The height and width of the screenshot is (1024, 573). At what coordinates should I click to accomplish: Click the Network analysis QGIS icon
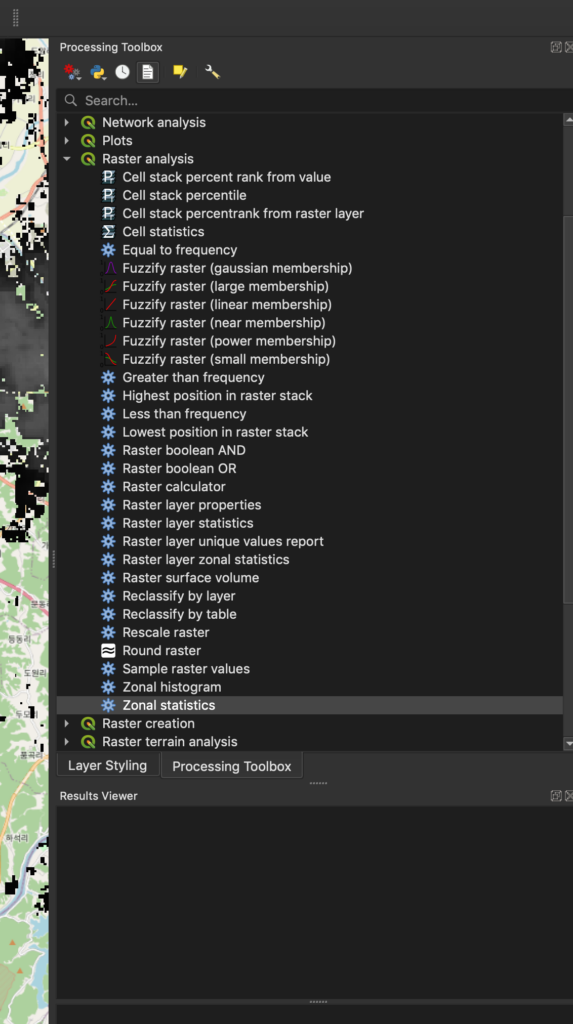tap(88, 122)
